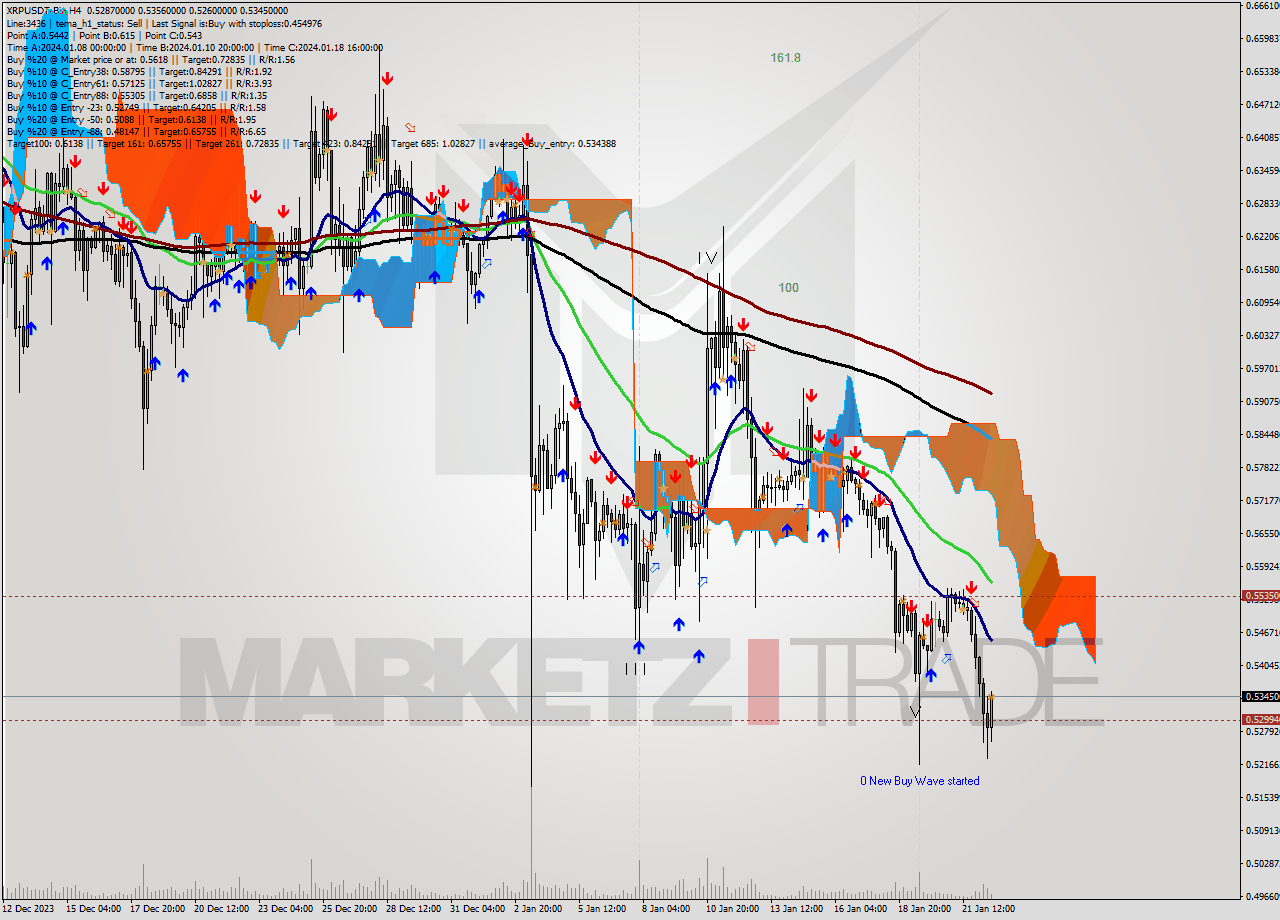1280x920 pixels.
Task: Click the 0.54045 price axis label
Action: pos(1261,665)
